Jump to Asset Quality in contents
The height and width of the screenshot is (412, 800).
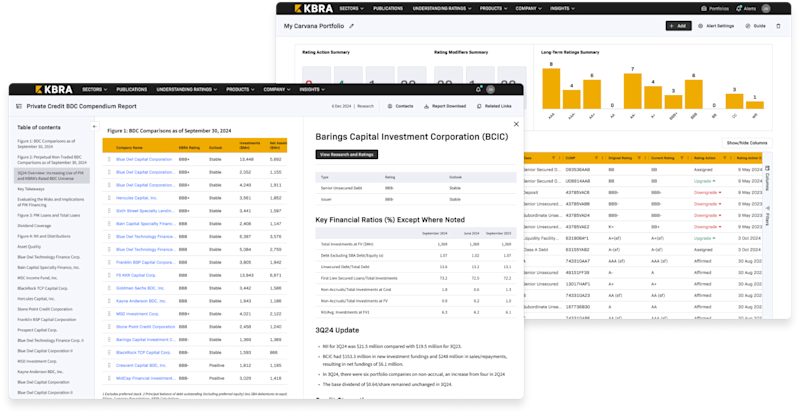(x=27, y=246)
